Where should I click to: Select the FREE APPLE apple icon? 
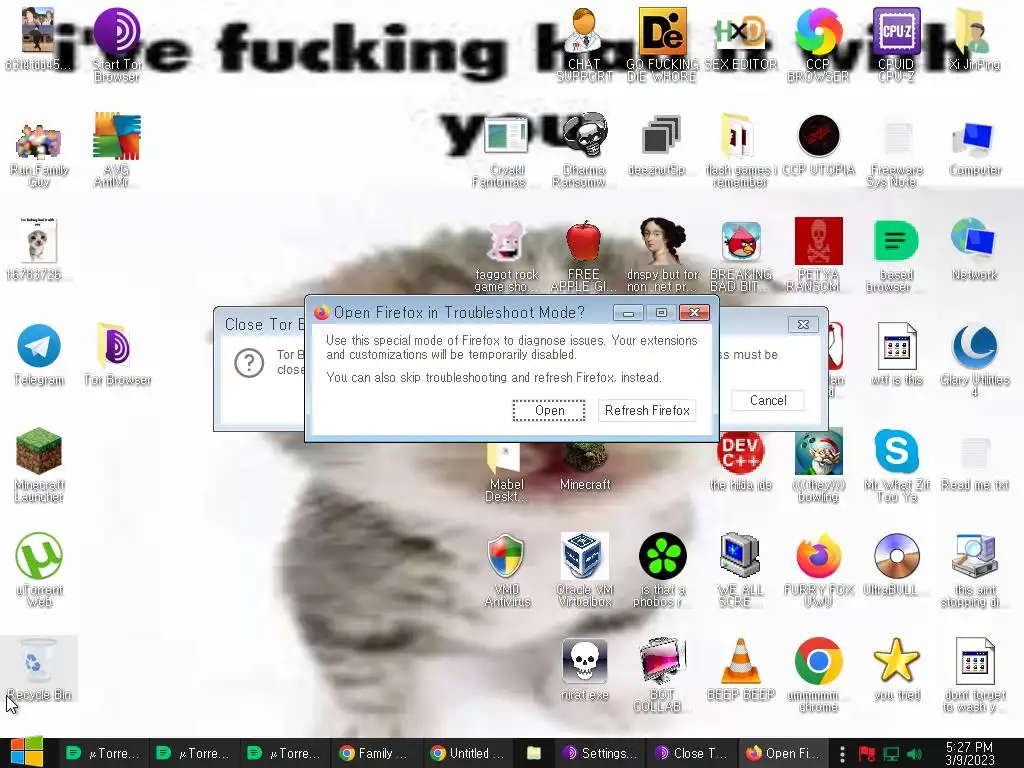(x=583, y=256)
